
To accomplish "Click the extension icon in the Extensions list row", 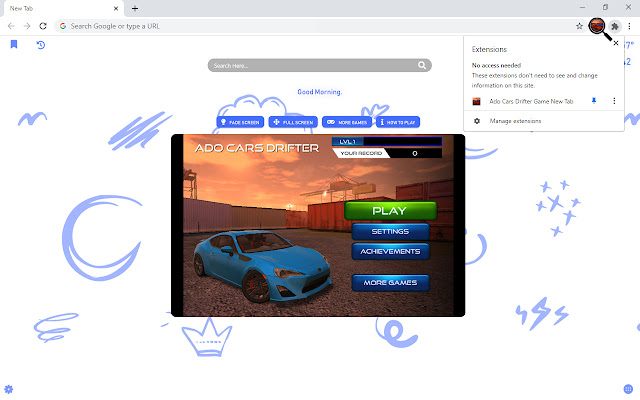I will pyautogui.click(x=476, y=101).
